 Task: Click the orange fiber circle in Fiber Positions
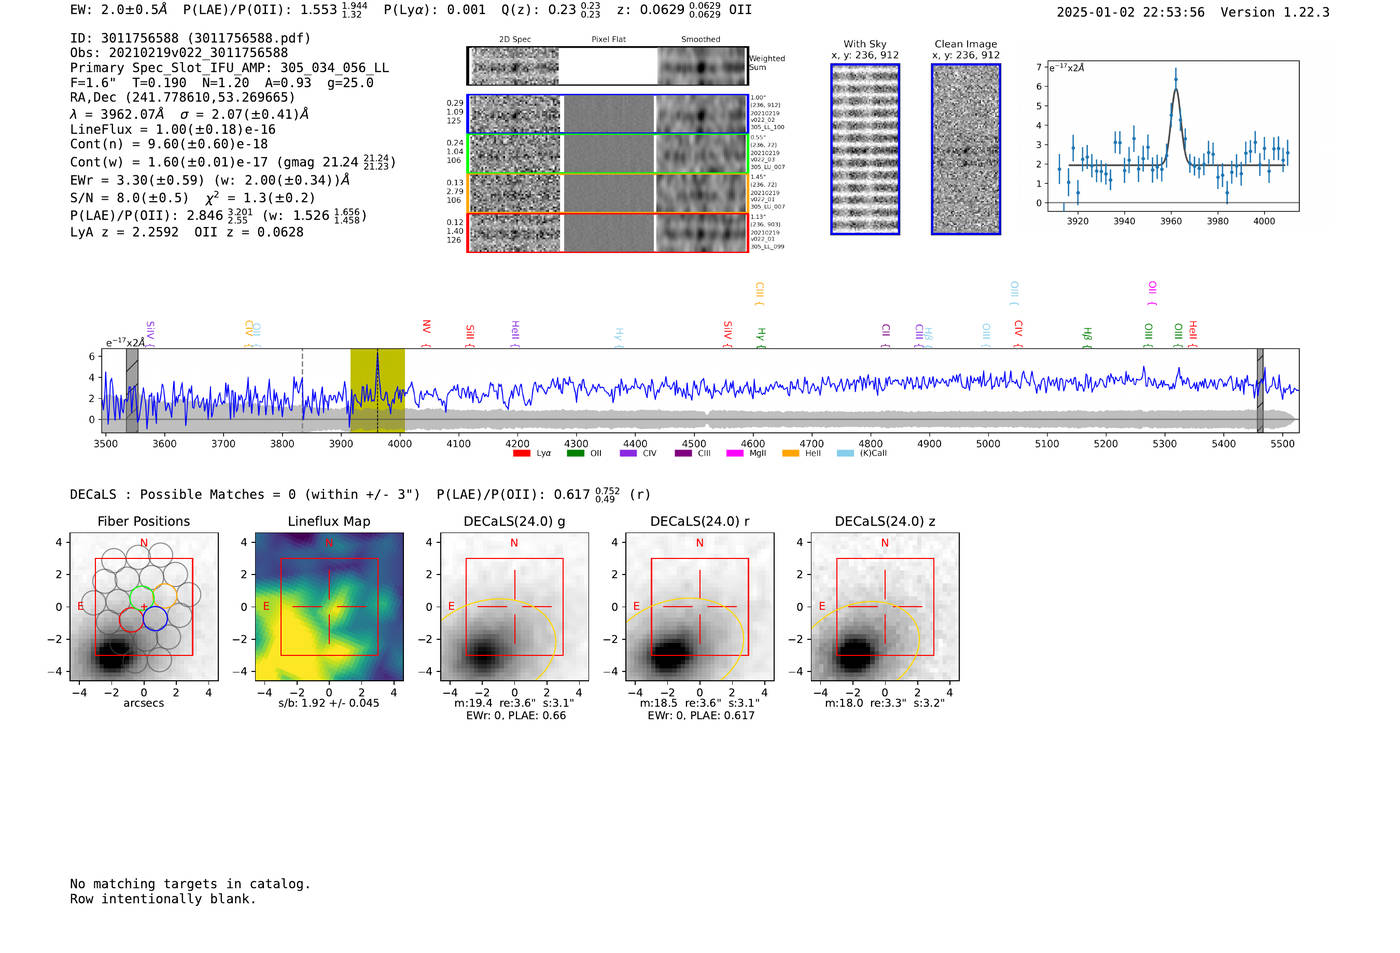coord(166,597)
